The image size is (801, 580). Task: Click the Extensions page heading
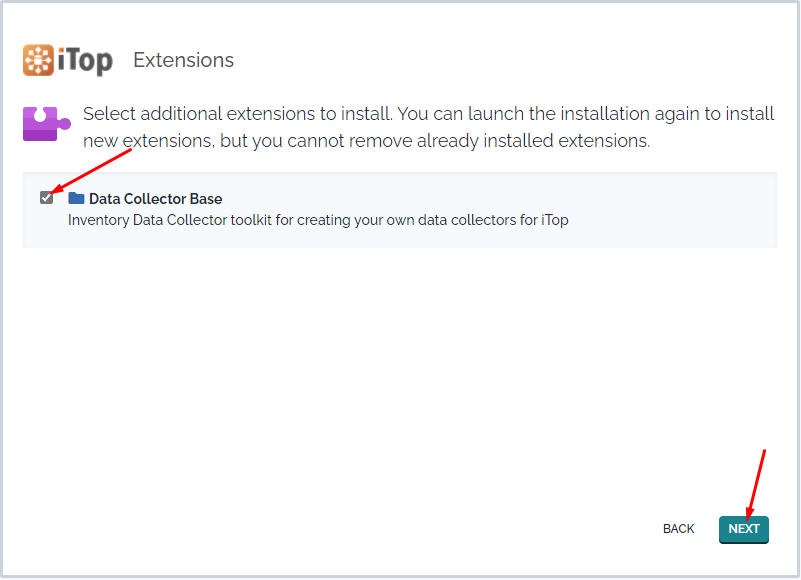183,60
